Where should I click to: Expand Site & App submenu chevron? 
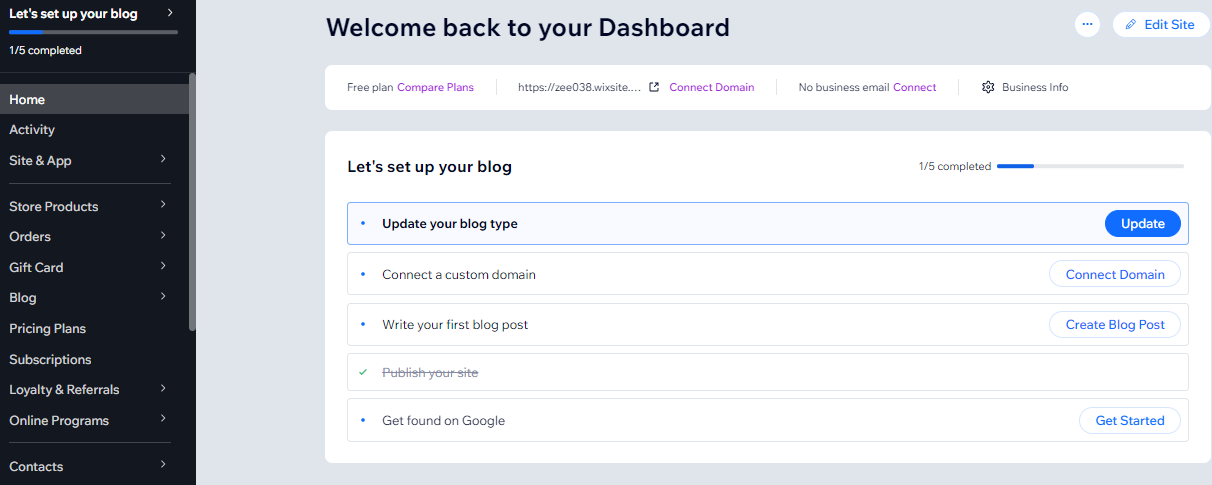162,159
